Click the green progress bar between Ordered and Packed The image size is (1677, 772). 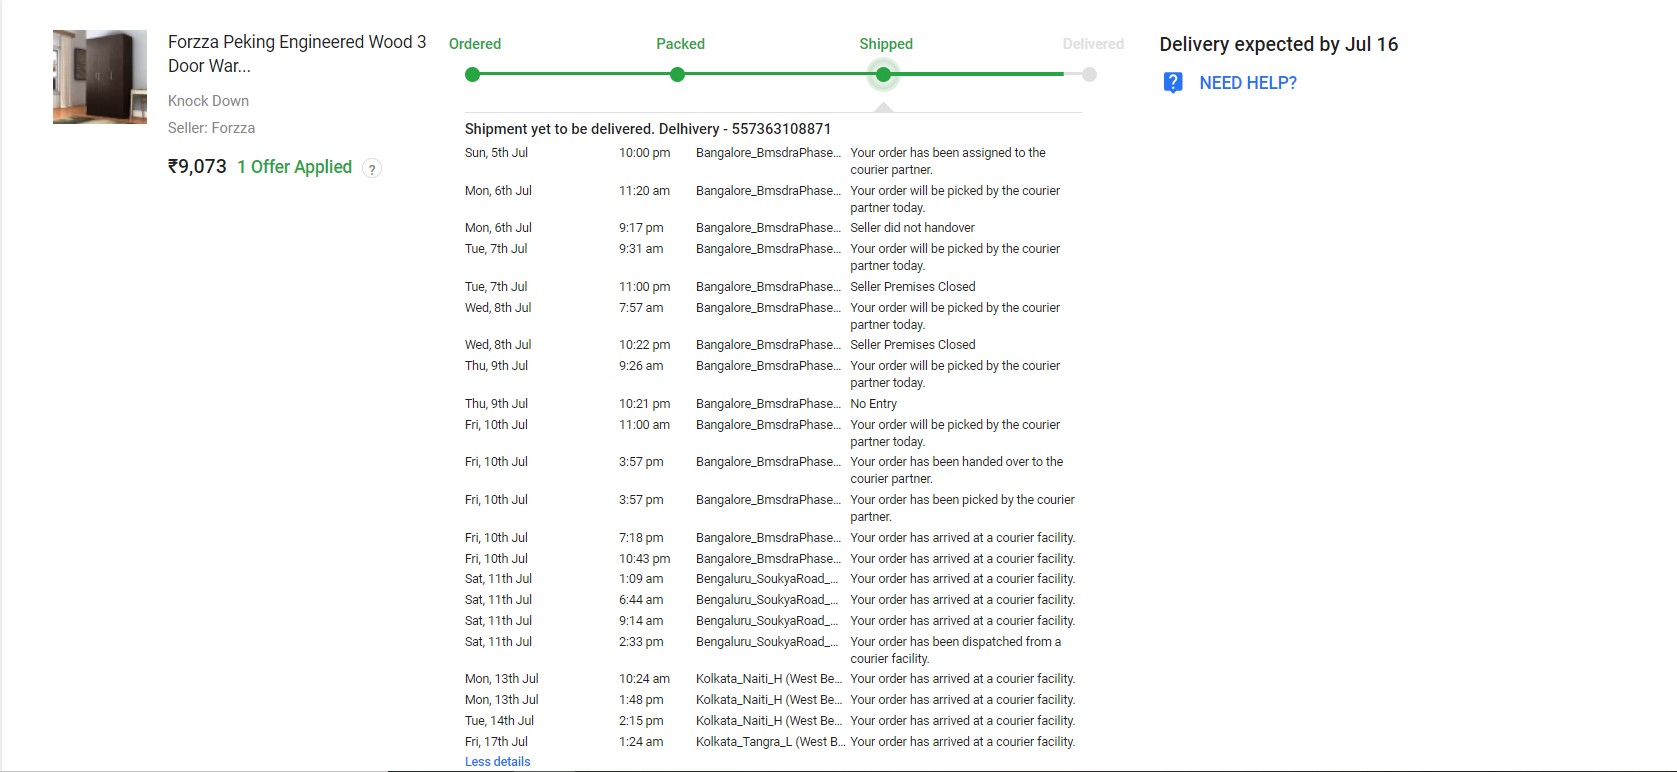point(575,75)
